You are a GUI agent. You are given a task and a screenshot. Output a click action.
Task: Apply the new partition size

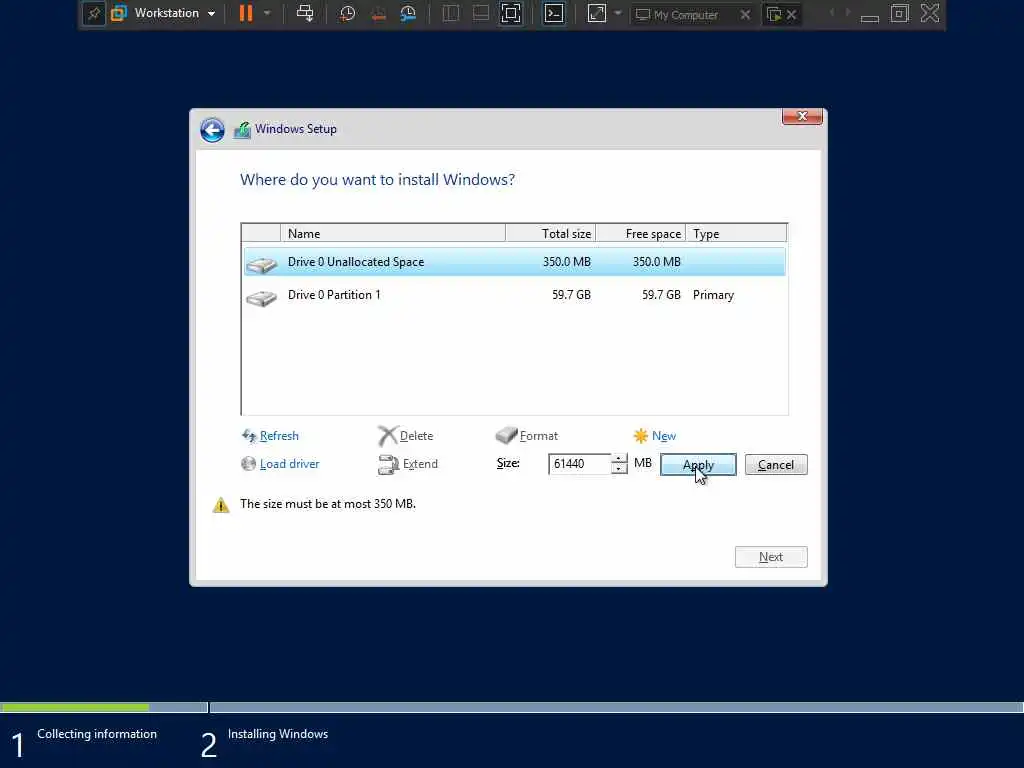click(698, 464)
